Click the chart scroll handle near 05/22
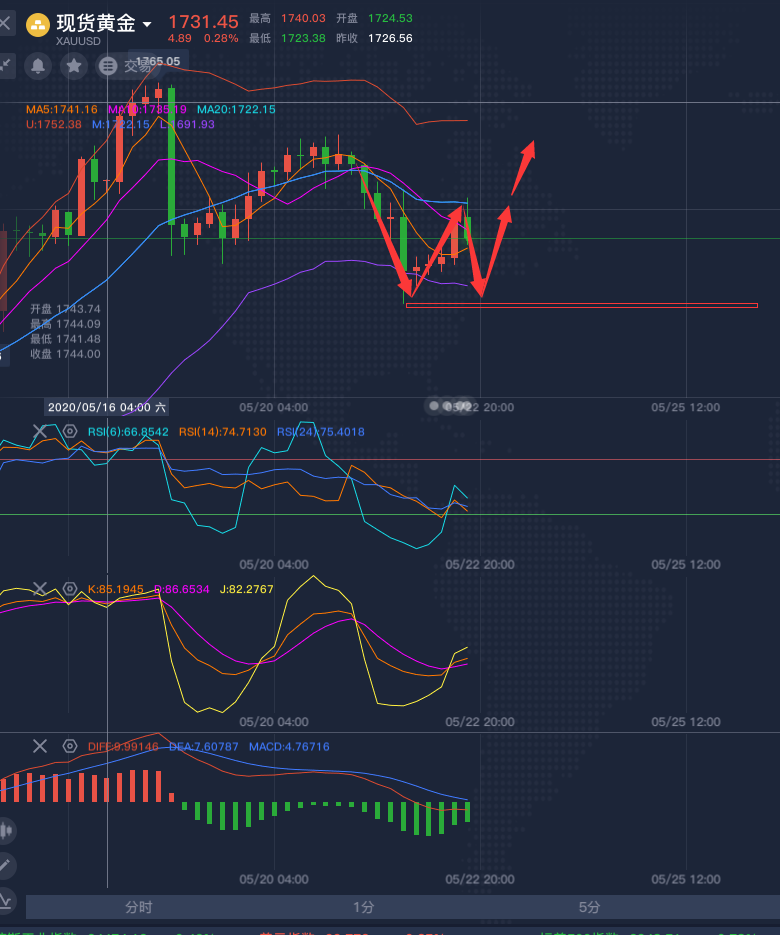780x935 pixels. coord(447,405)
